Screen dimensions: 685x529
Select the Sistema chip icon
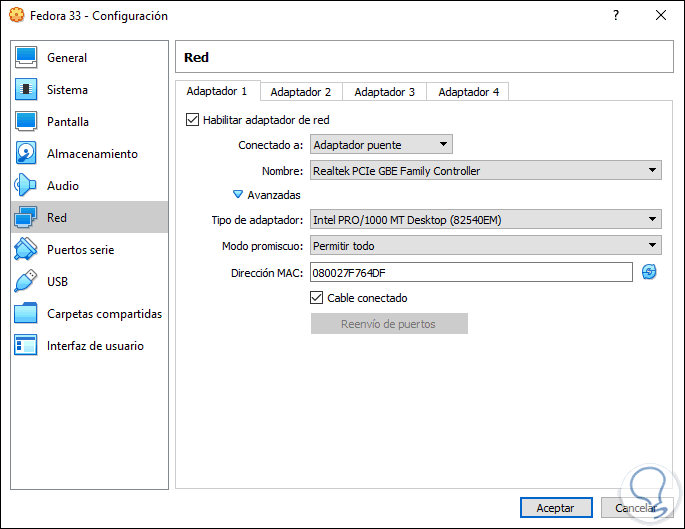pos(27,90)
